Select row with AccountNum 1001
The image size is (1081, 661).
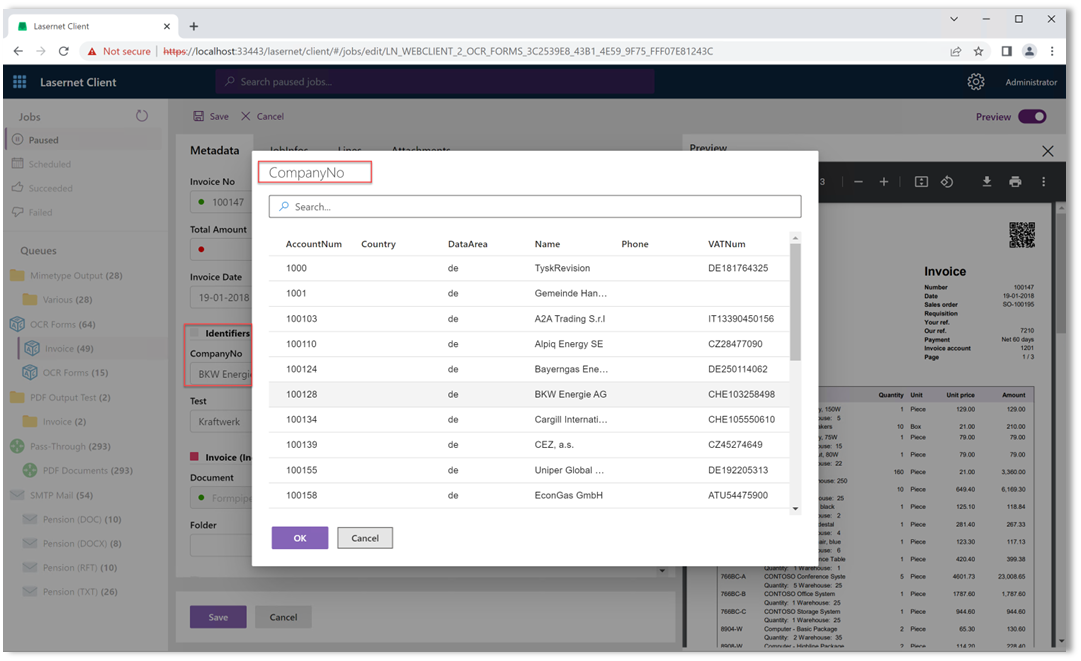click(x=529, y=294)
